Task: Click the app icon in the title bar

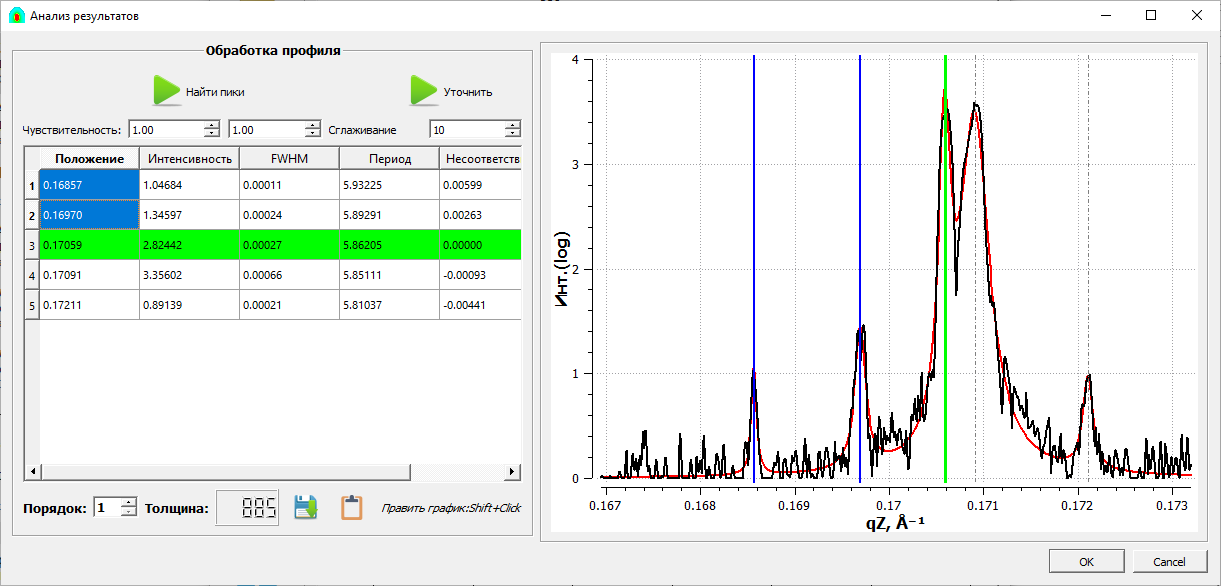Action: pyautogui.click(x=16, y=16)
